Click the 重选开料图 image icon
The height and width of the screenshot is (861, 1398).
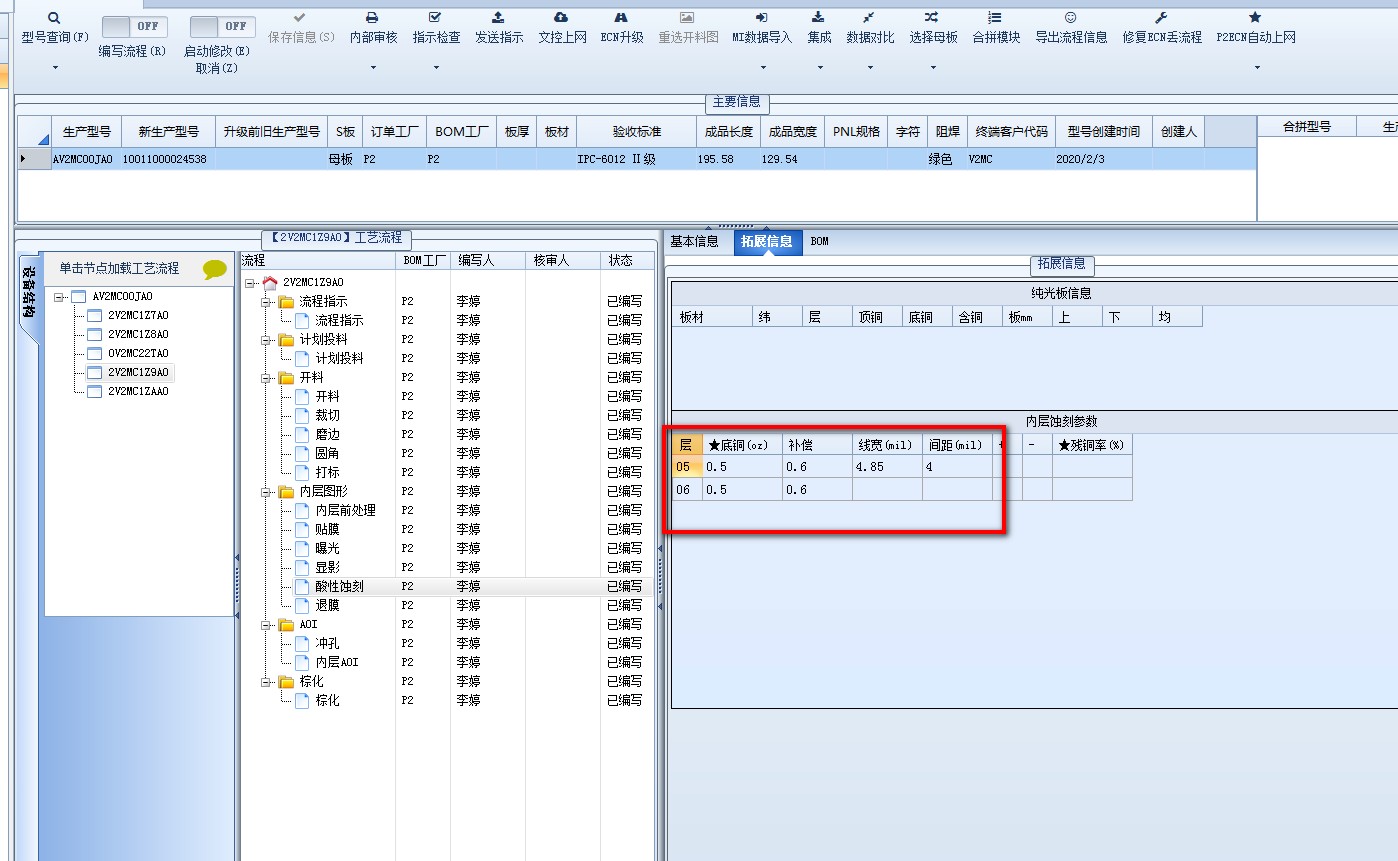click(x=688, y=18)
